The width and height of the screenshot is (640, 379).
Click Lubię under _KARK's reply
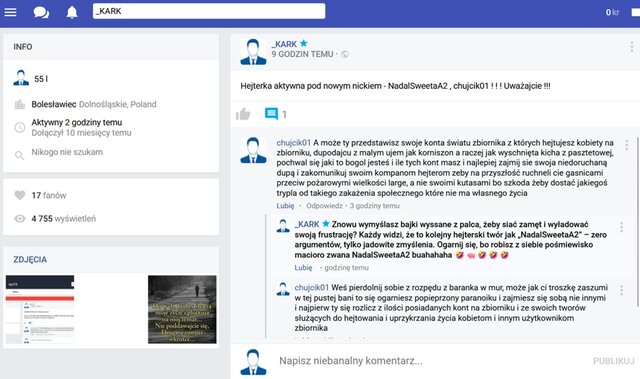[303, 268]
